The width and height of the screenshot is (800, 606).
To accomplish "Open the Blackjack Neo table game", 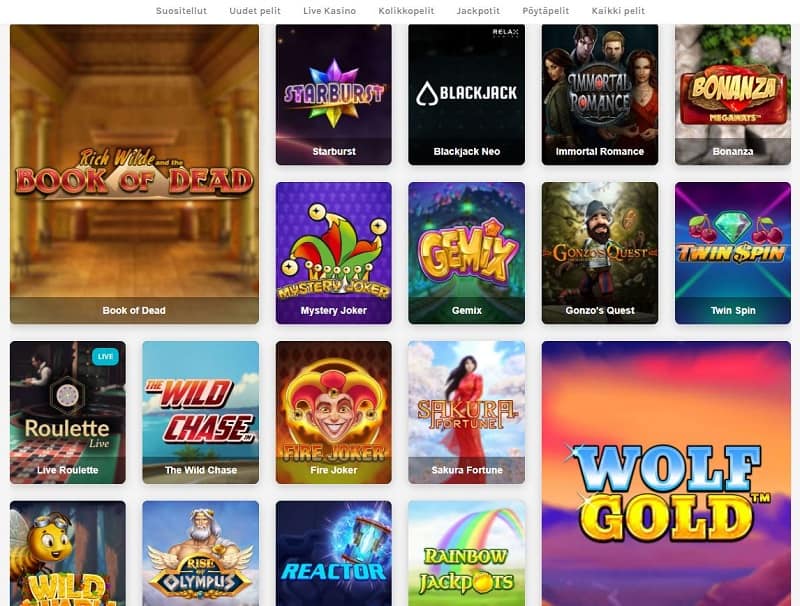I will pos(466,94).
